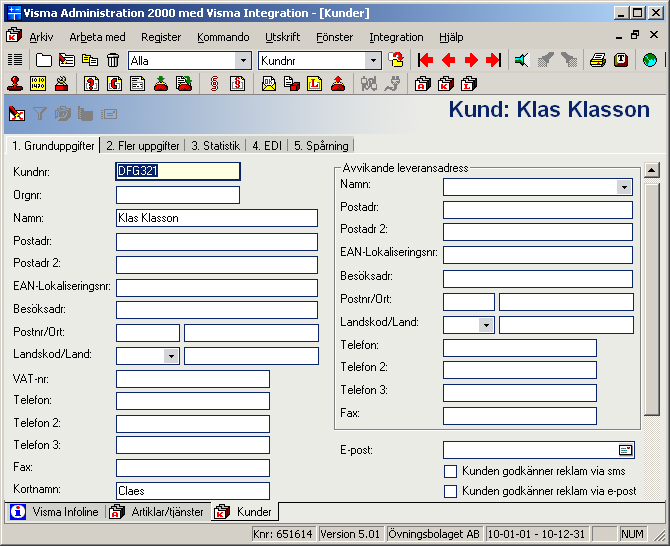Viewport: 670px width, 546px height.
Task: Go to previous customer red arrow
Action: 448,60
